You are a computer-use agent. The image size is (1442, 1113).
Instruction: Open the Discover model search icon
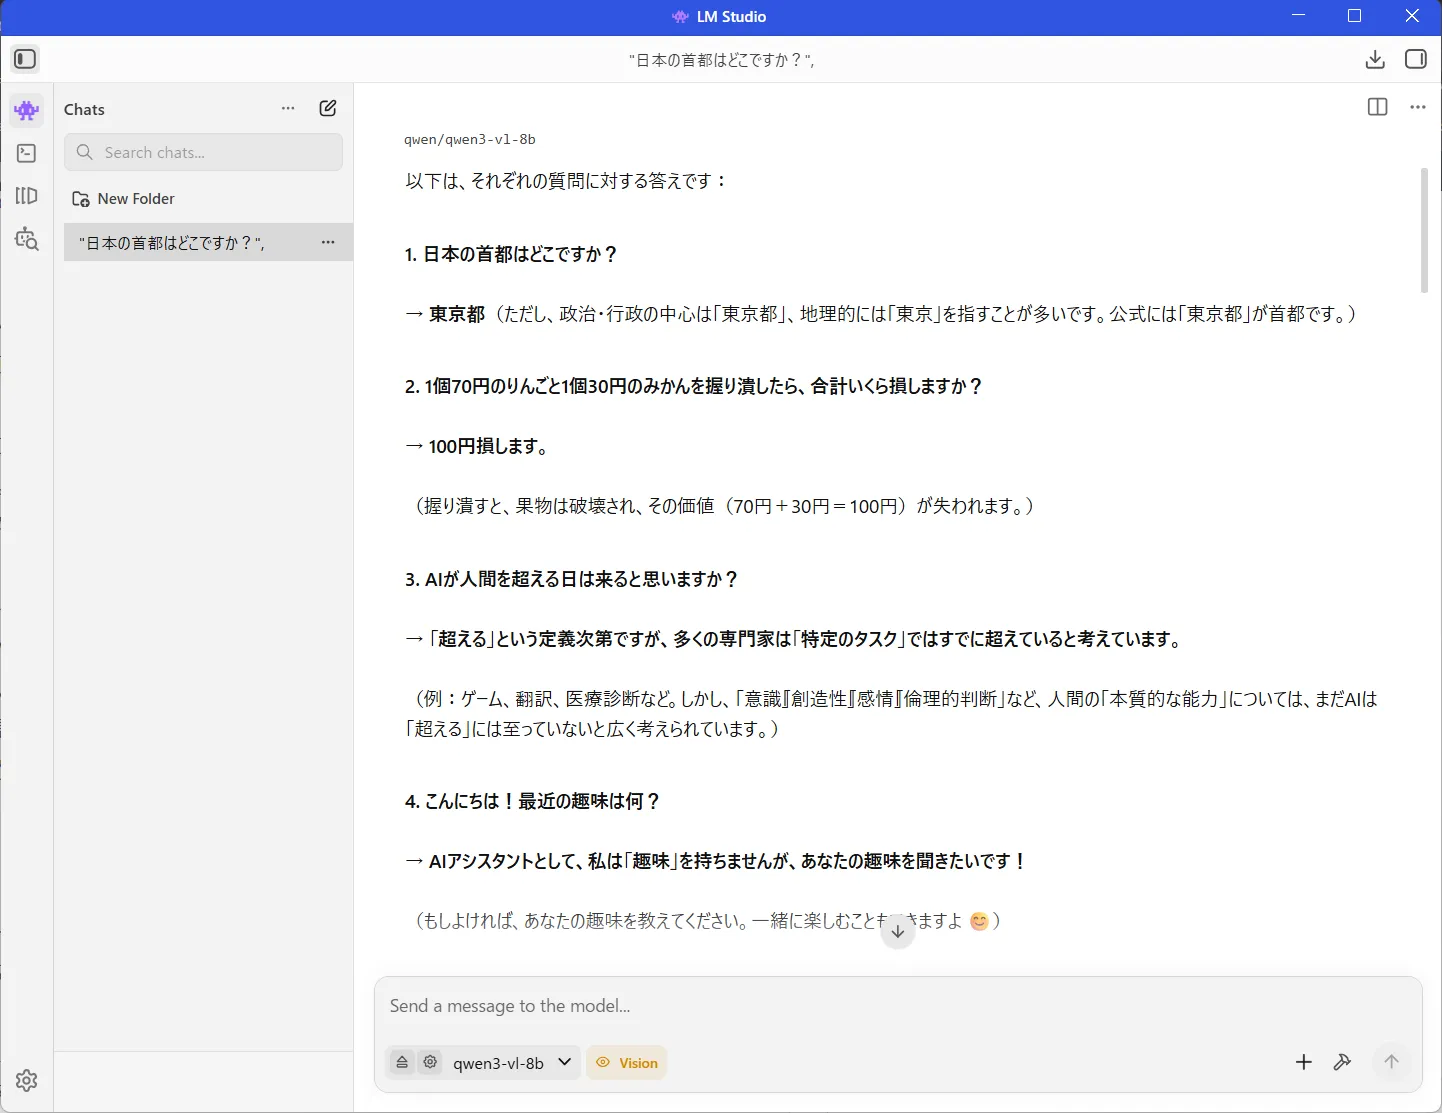pyautogui.click(x=27, y=239)
